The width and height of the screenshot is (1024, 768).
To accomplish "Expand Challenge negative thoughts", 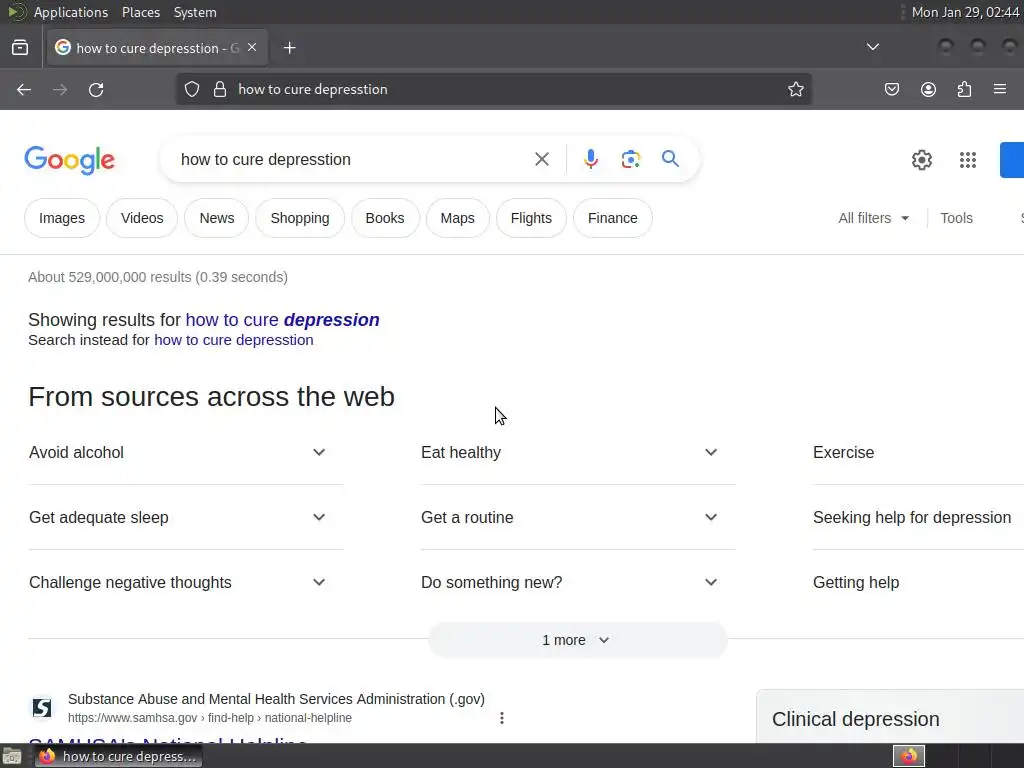I will (x=186, y=583).
